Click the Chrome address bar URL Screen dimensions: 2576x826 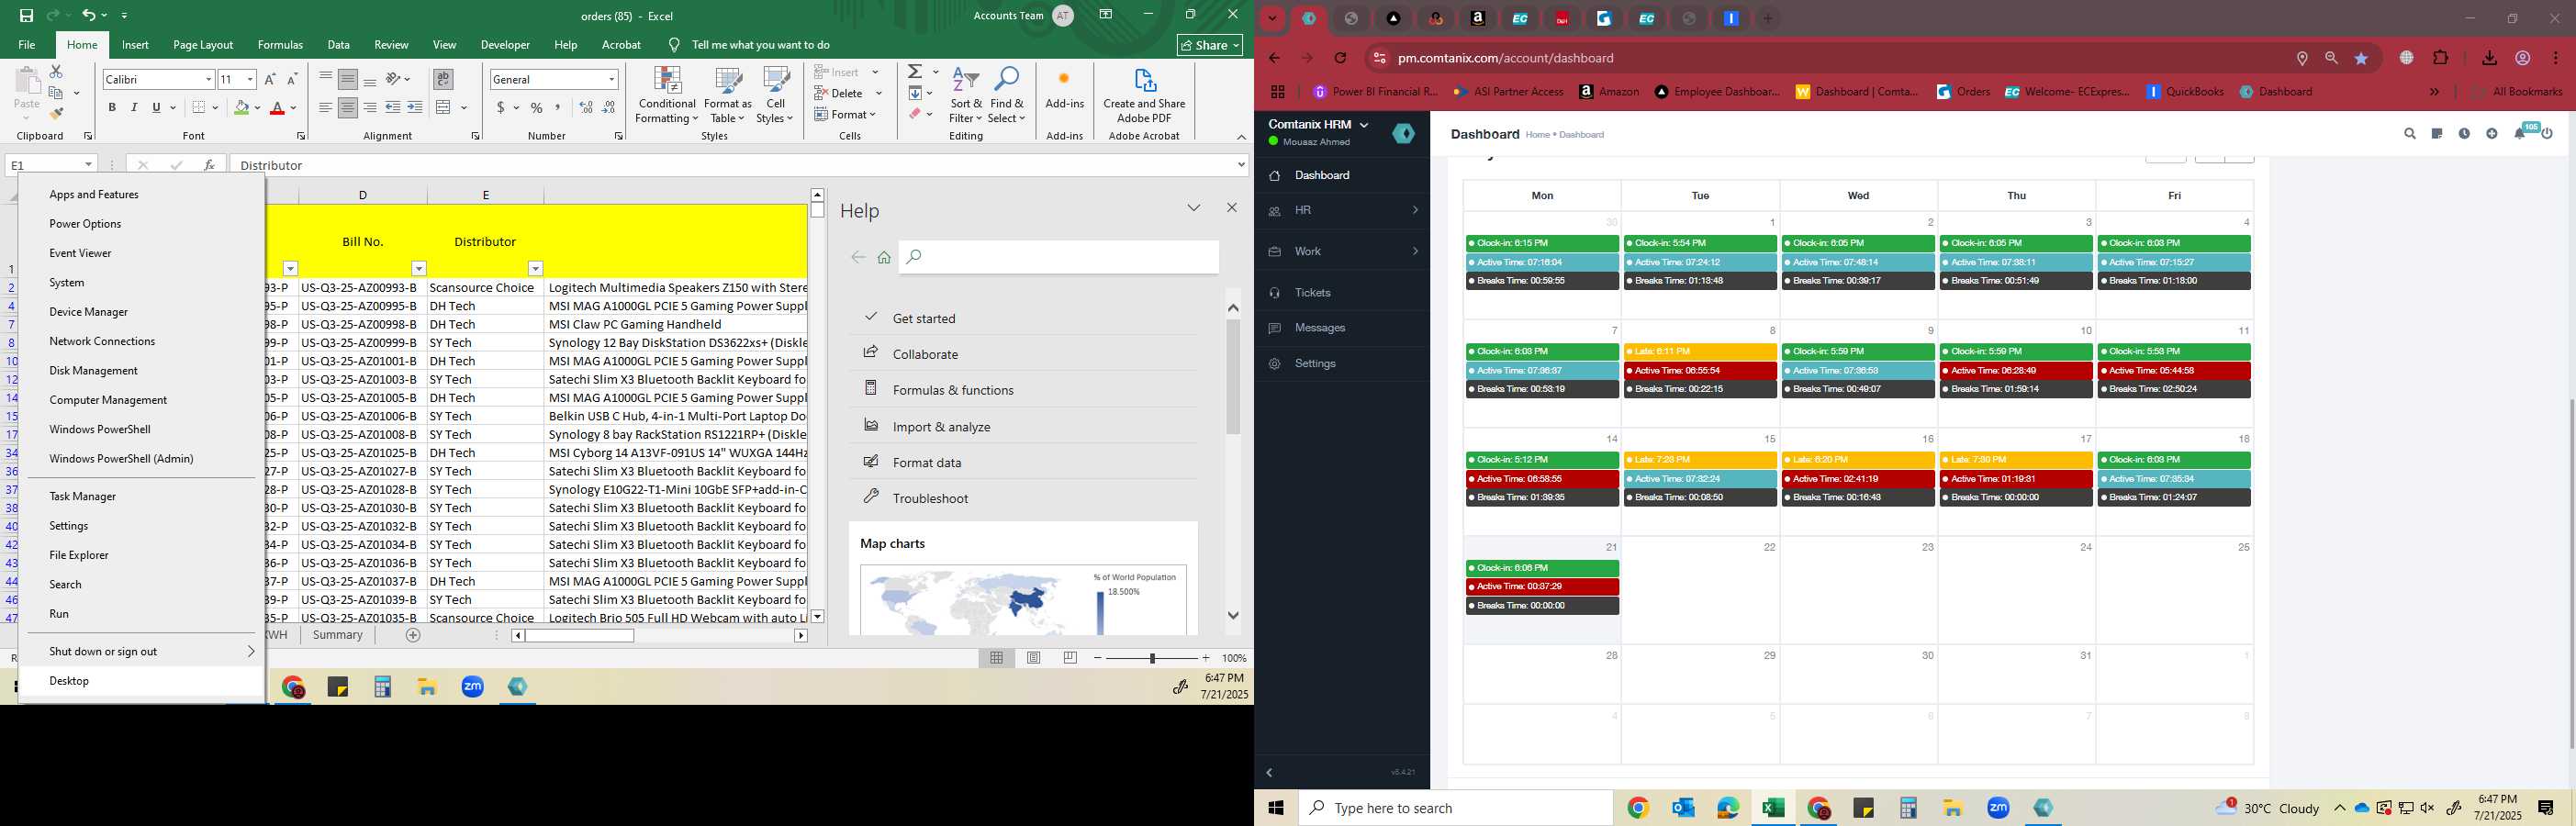(x=1505, y=58)
